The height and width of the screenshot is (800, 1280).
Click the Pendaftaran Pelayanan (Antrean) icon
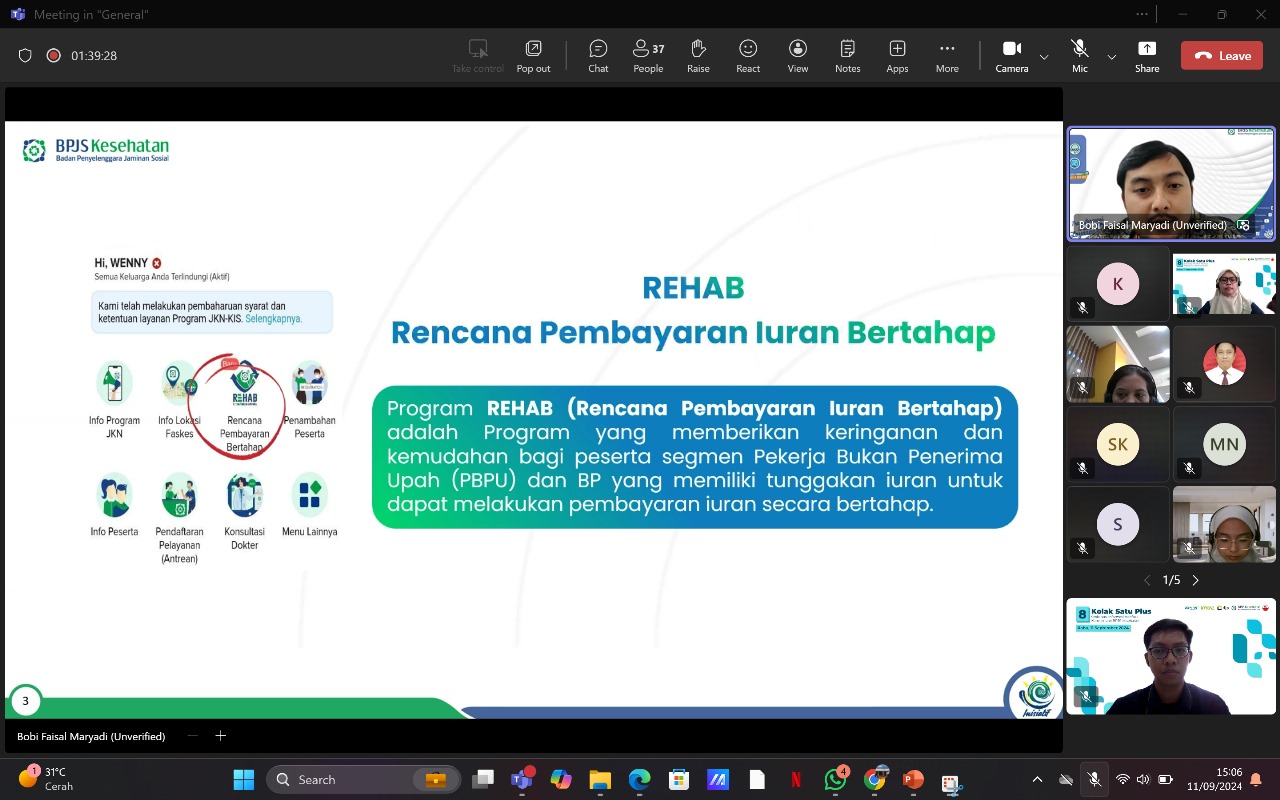[180, 495]
